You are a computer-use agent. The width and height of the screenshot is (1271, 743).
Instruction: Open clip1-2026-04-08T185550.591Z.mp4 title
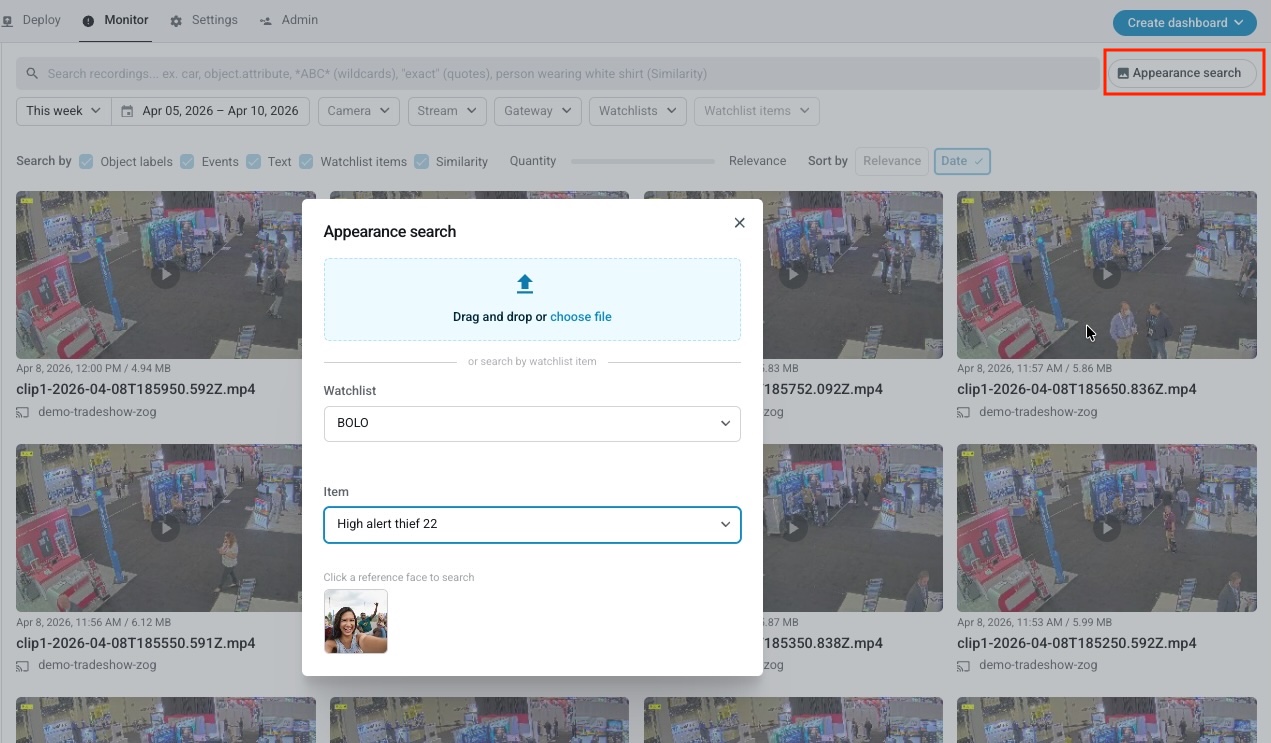(x=136, y=643)
